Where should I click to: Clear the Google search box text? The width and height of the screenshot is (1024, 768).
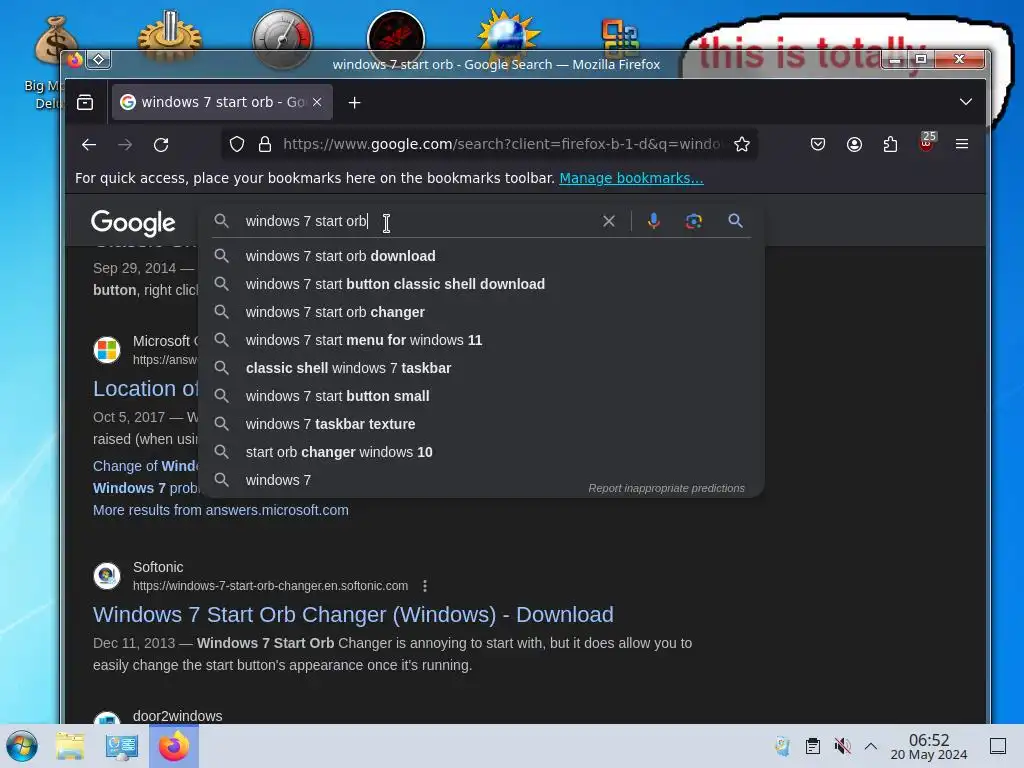[609, 221]
